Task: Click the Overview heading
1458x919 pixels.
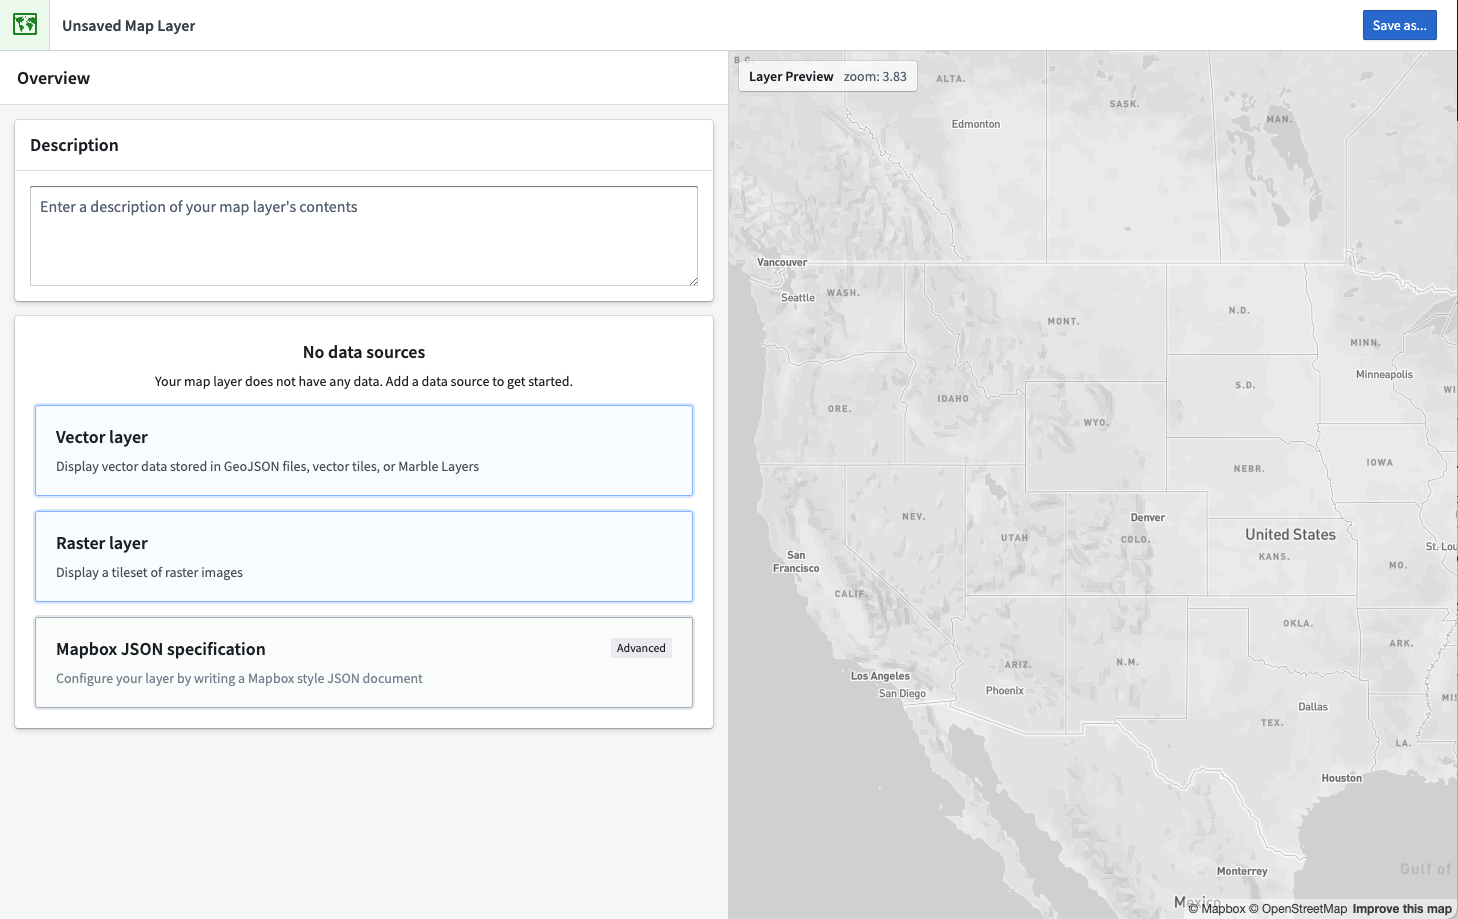Action: coord(53,78)
